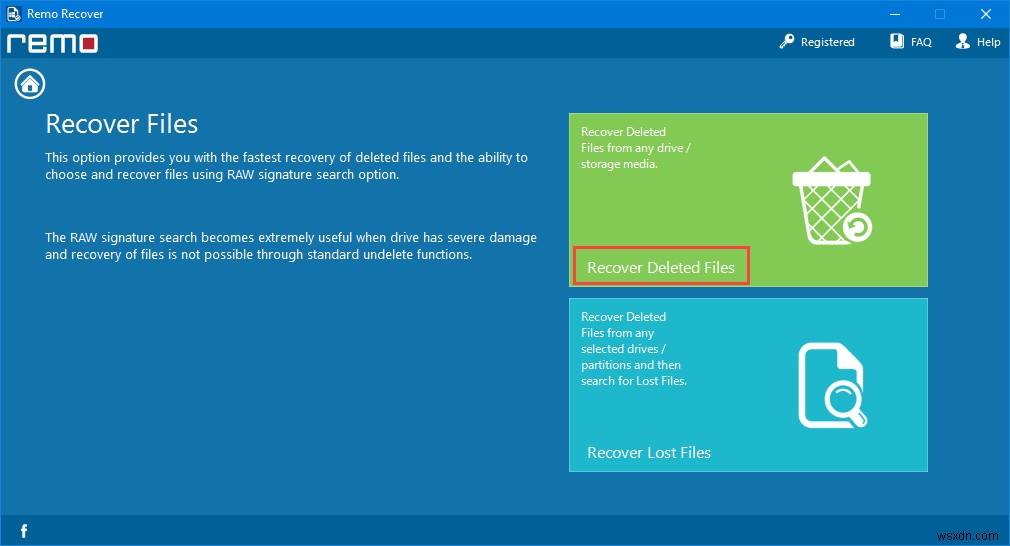Minimize the Remo Recover window
1010x546 pixels.
point(895,14)
